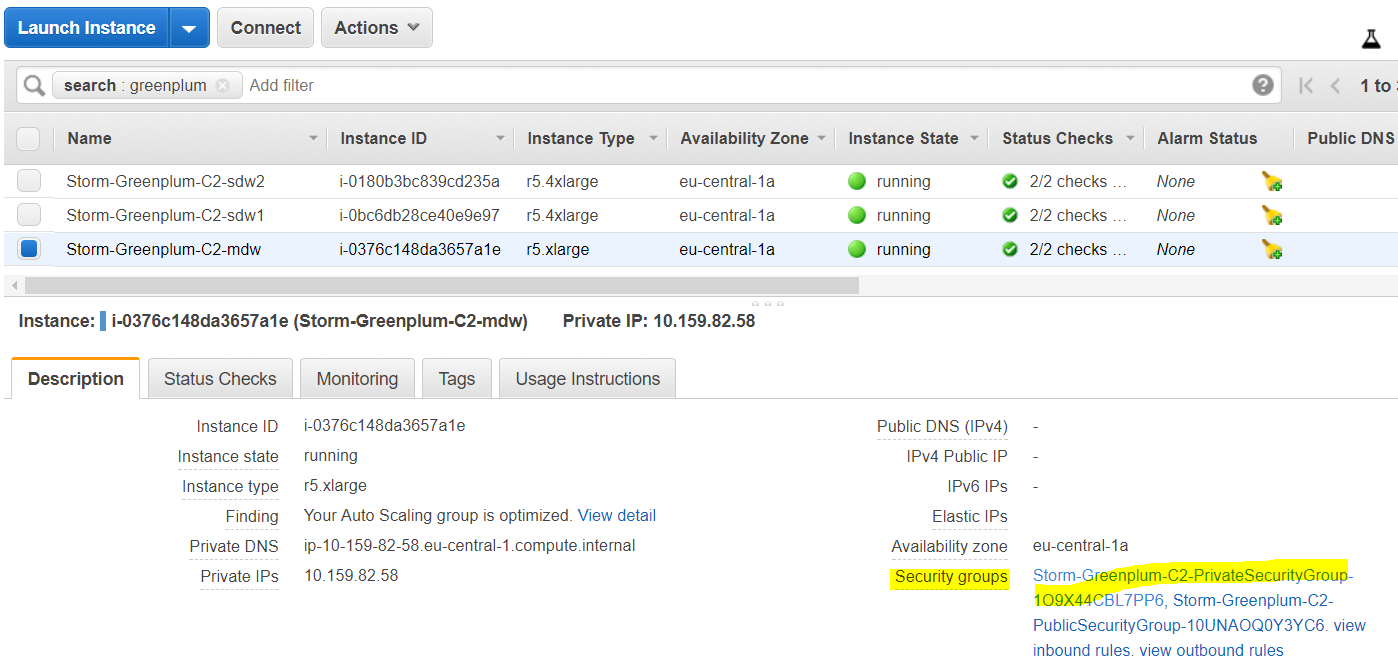Click the Finding field label
Screen dimensions: 1398x661
pyautogui.click(x=252, y=516)
